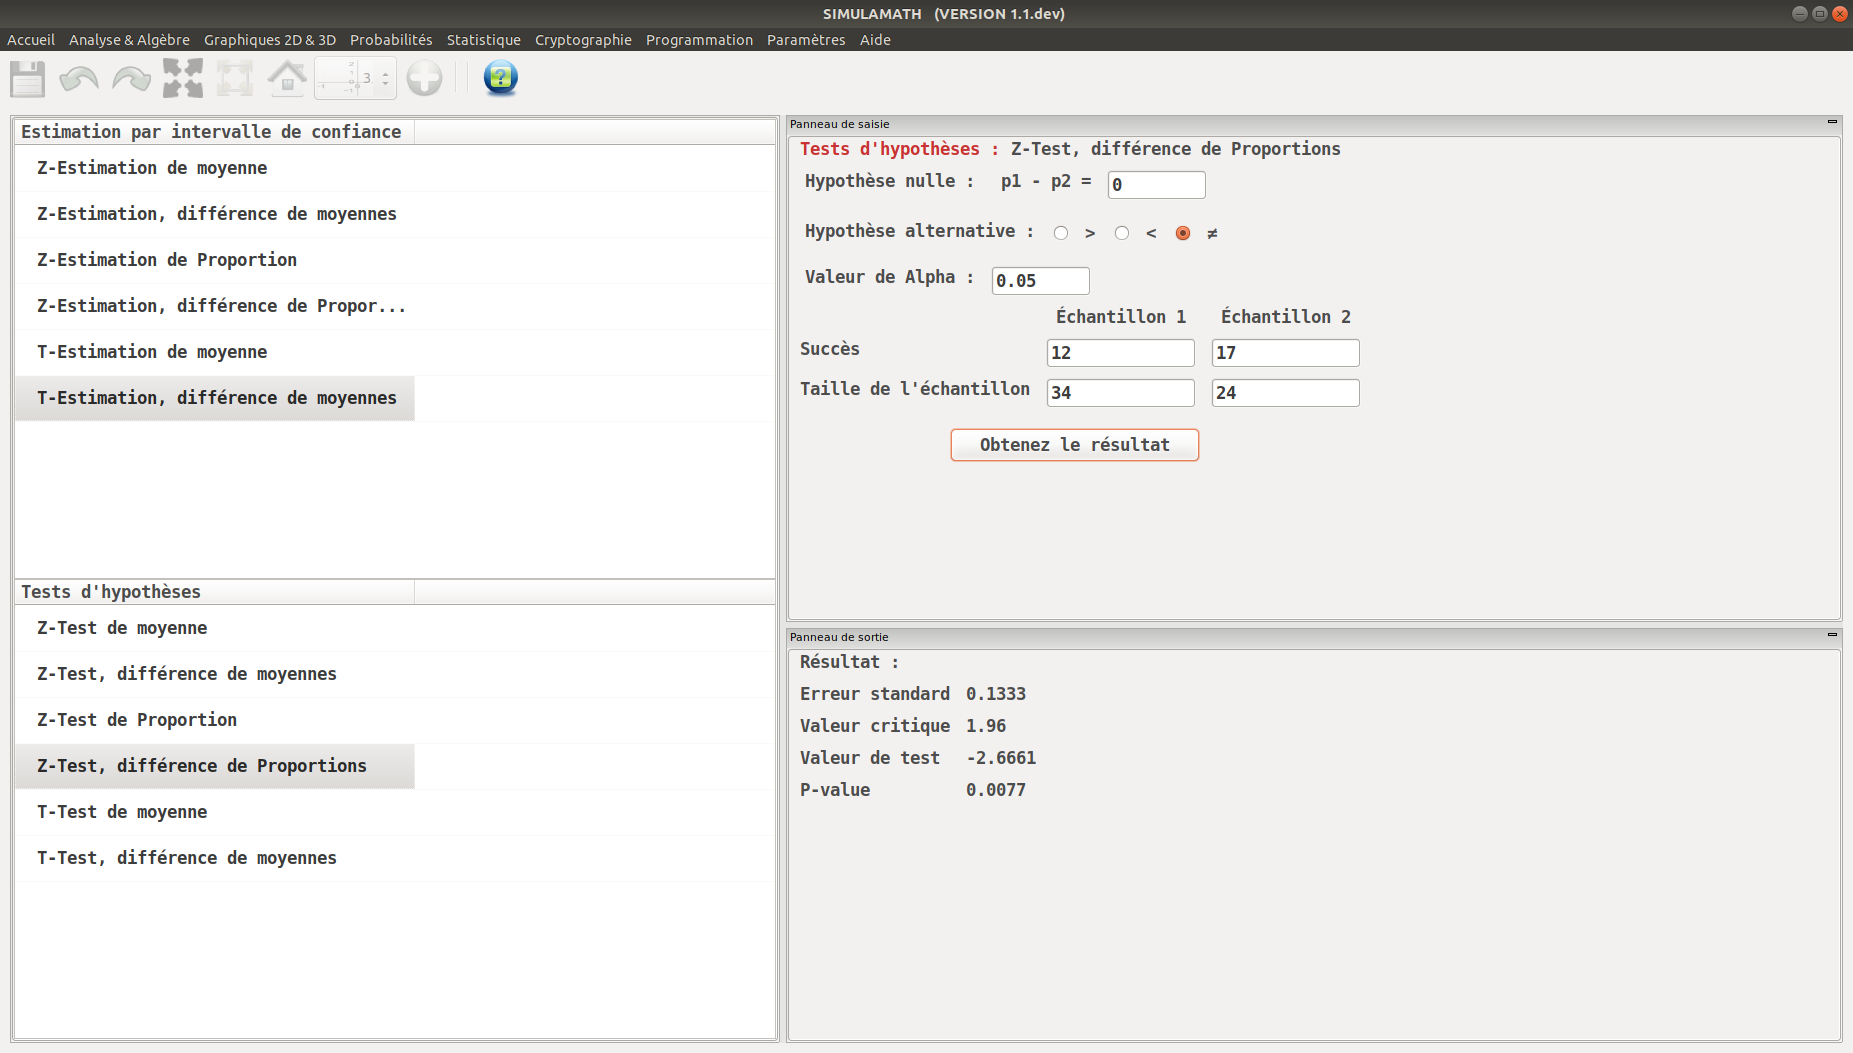Select the less-than alternative hypothesis

point(1122,233)
